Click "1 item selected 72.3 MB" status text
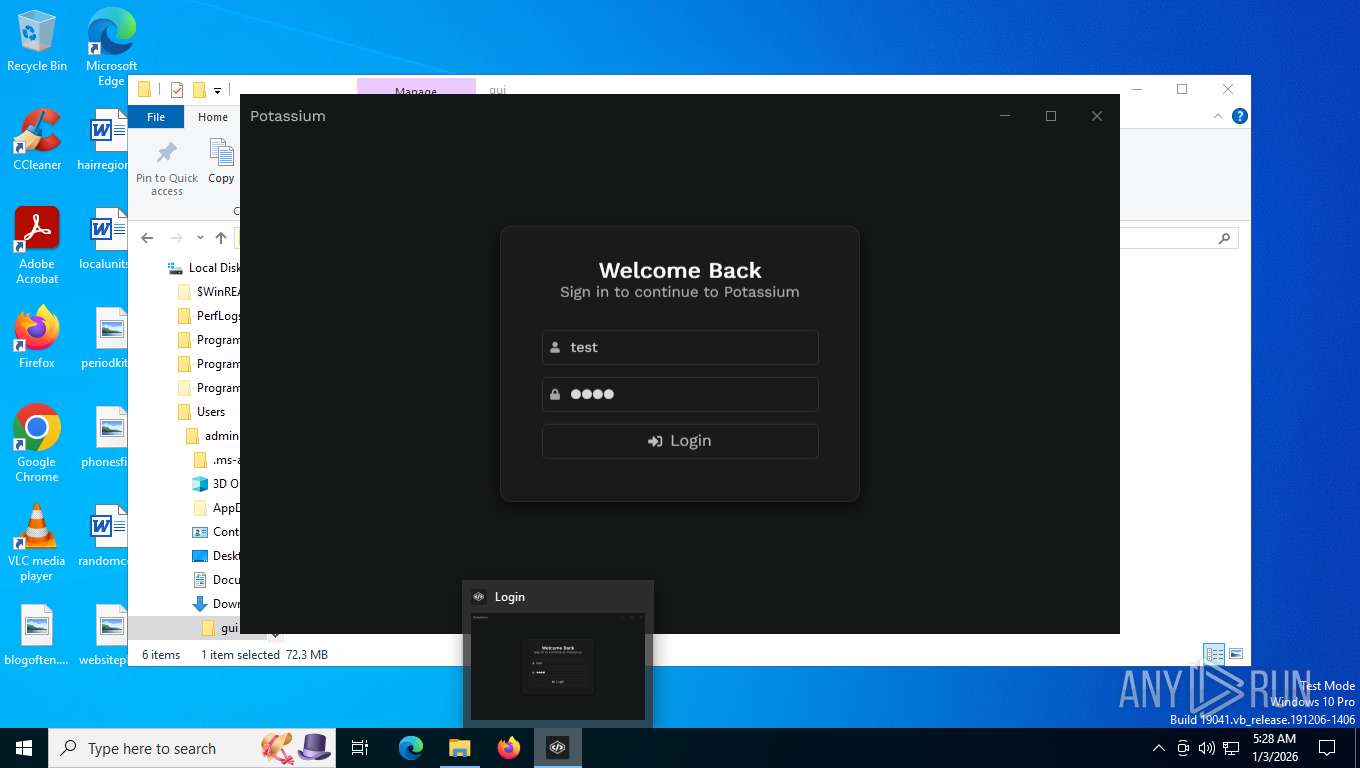Viewport: 1360px width, 768px height. click(x=264, y=655)
